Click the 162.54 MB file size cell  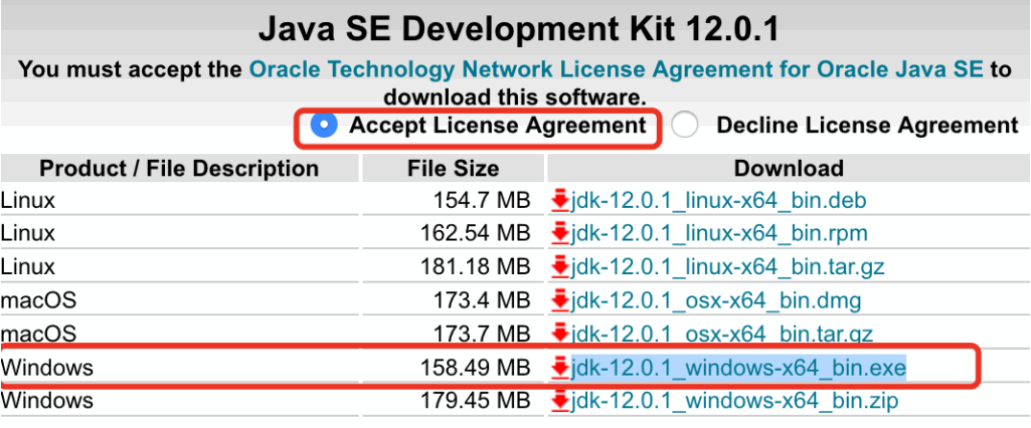[x=452, y=233]
